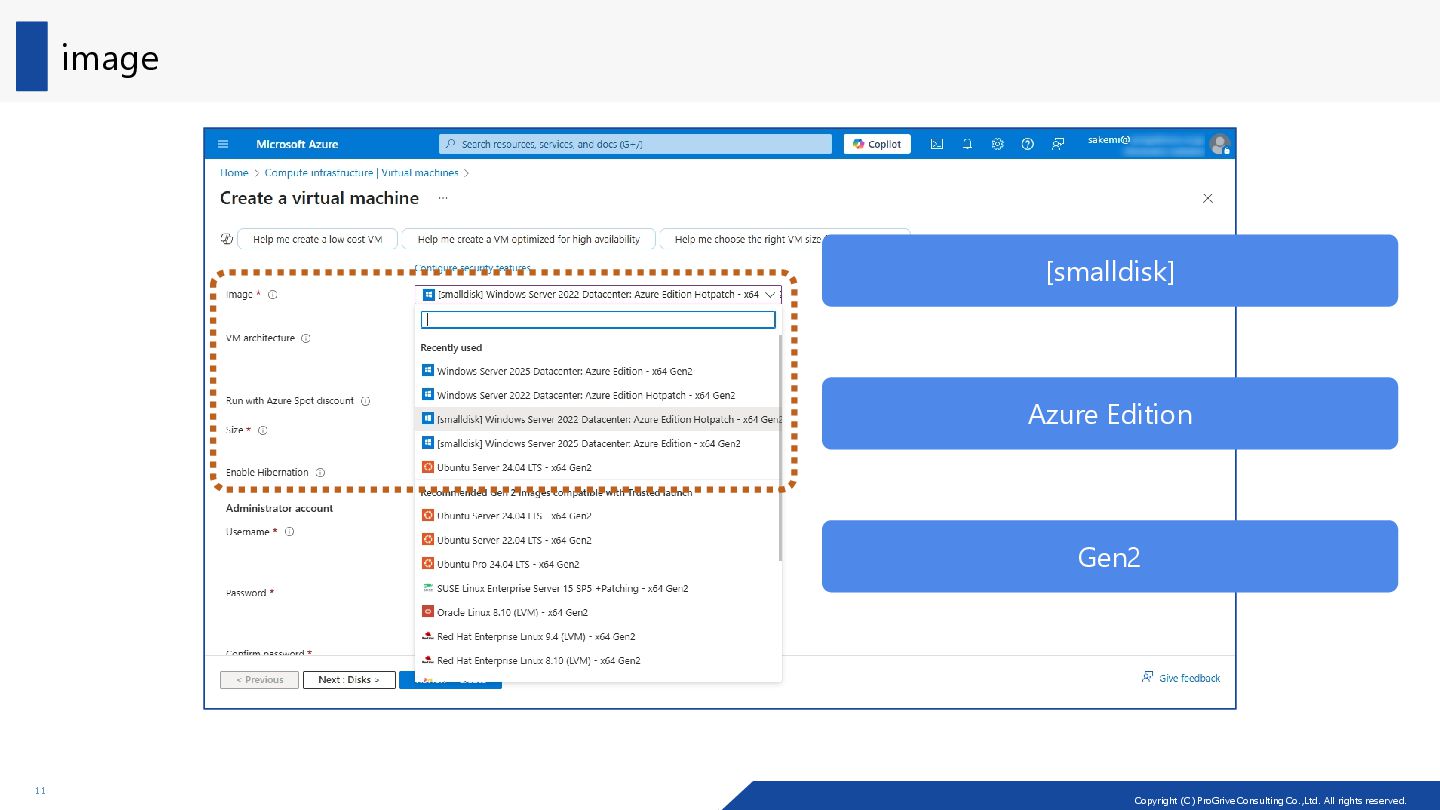Select Red Hat Enterprise Linux 8.10 (LVM)

[x=598, y=660]
